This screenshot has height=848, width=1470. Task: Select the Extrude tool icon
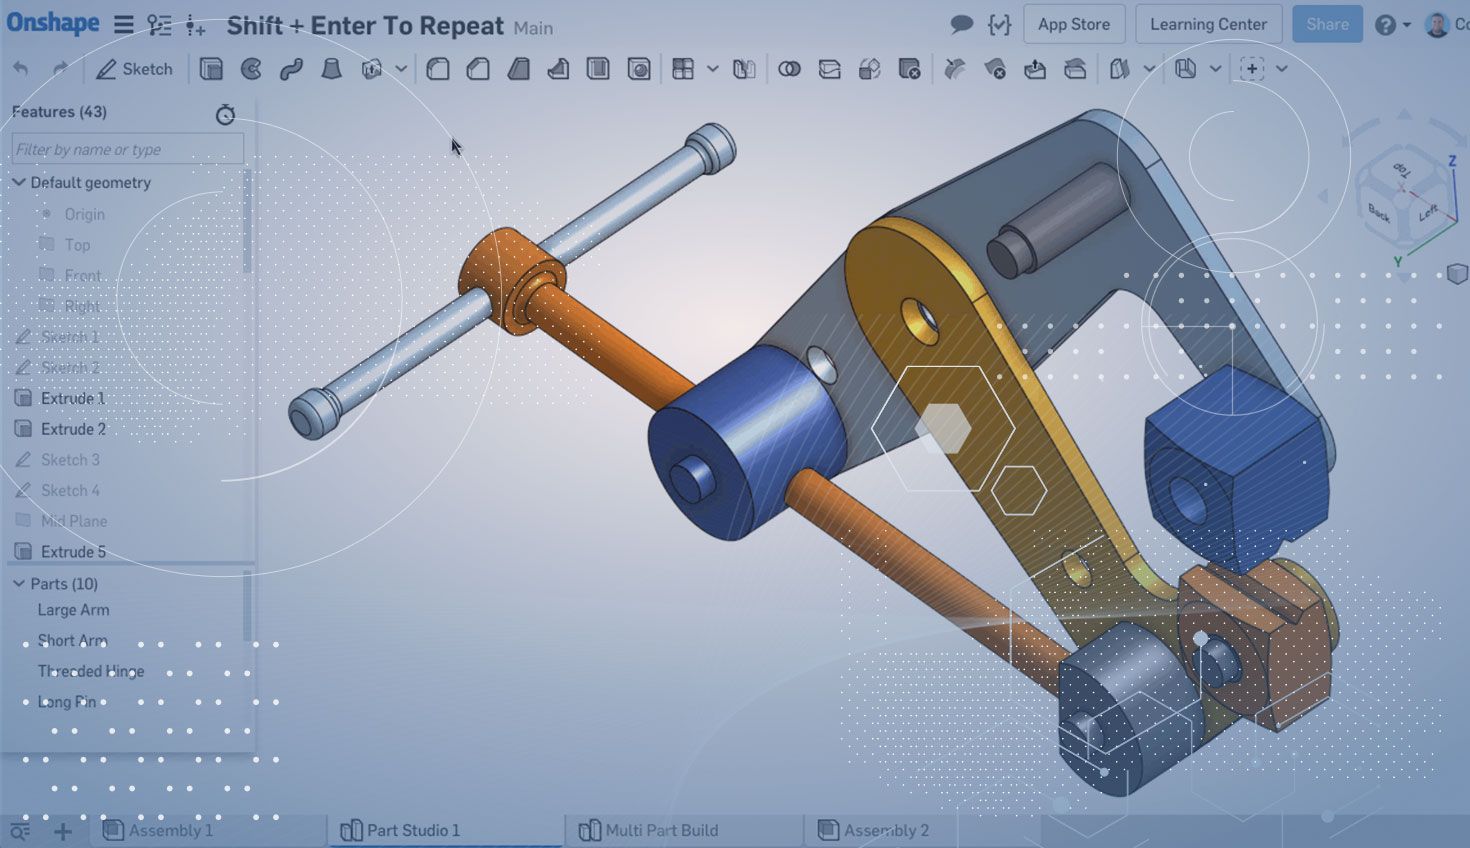coord(211,69)
